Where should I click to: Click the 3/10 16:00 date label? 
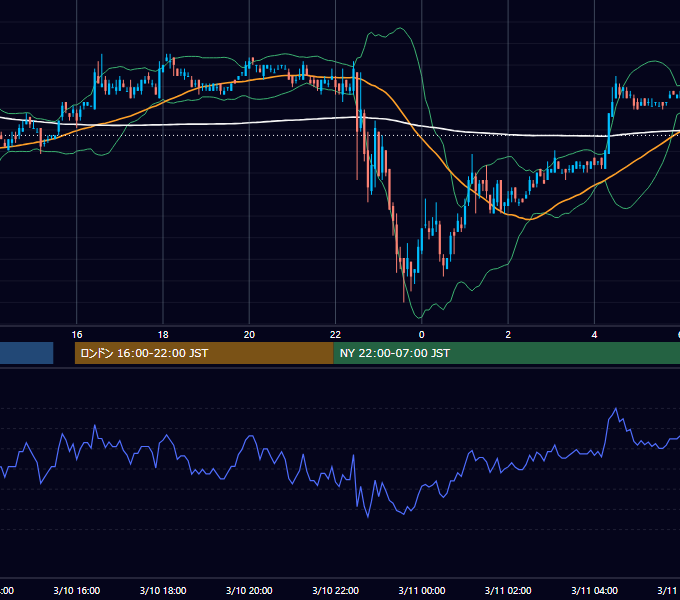[x=77, y=590]
